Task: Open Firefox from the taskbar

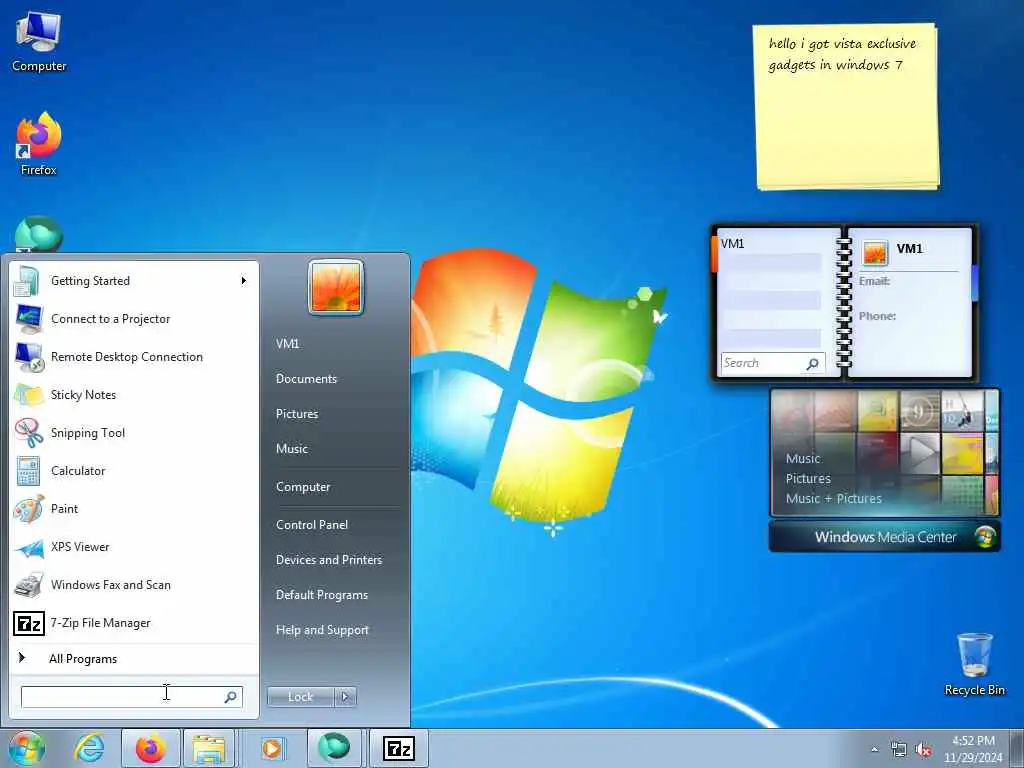Action: pos(150,748)
